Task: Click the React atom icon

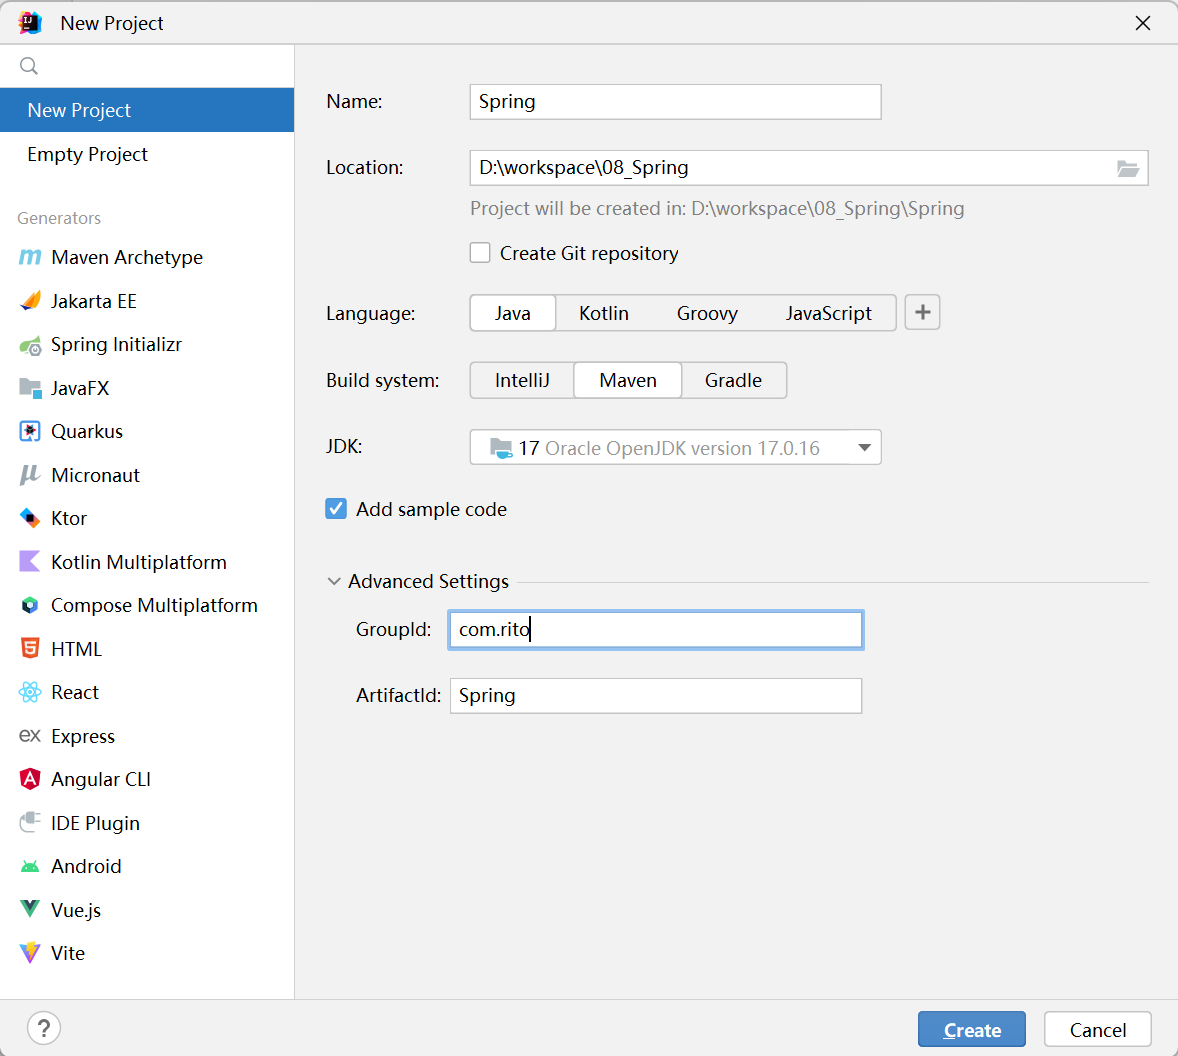Action: tap(30, 692)
